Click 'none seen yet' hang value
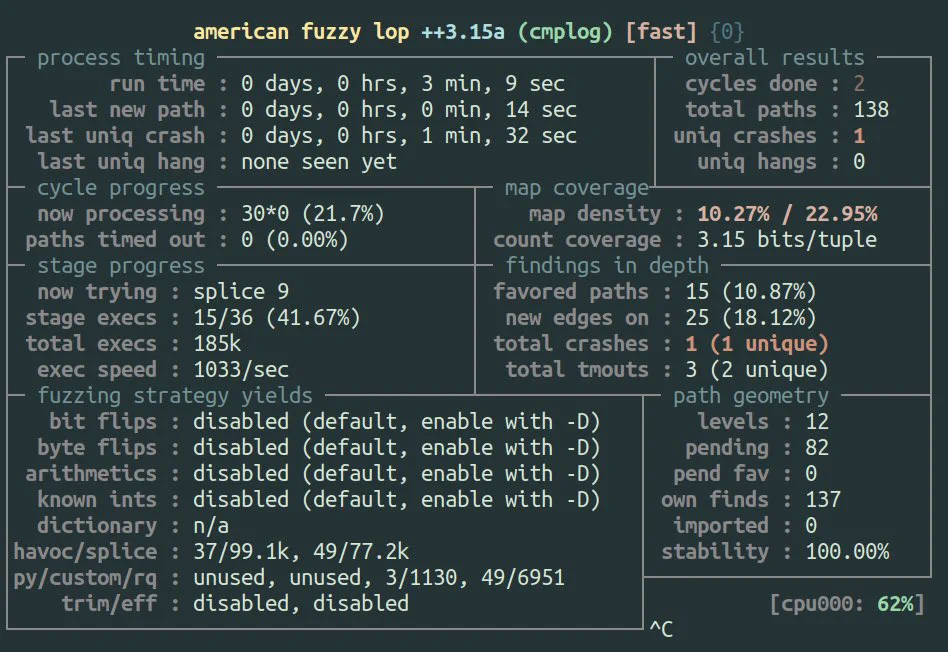Viewport: 948px width, 652px height. tap(319, 161)
